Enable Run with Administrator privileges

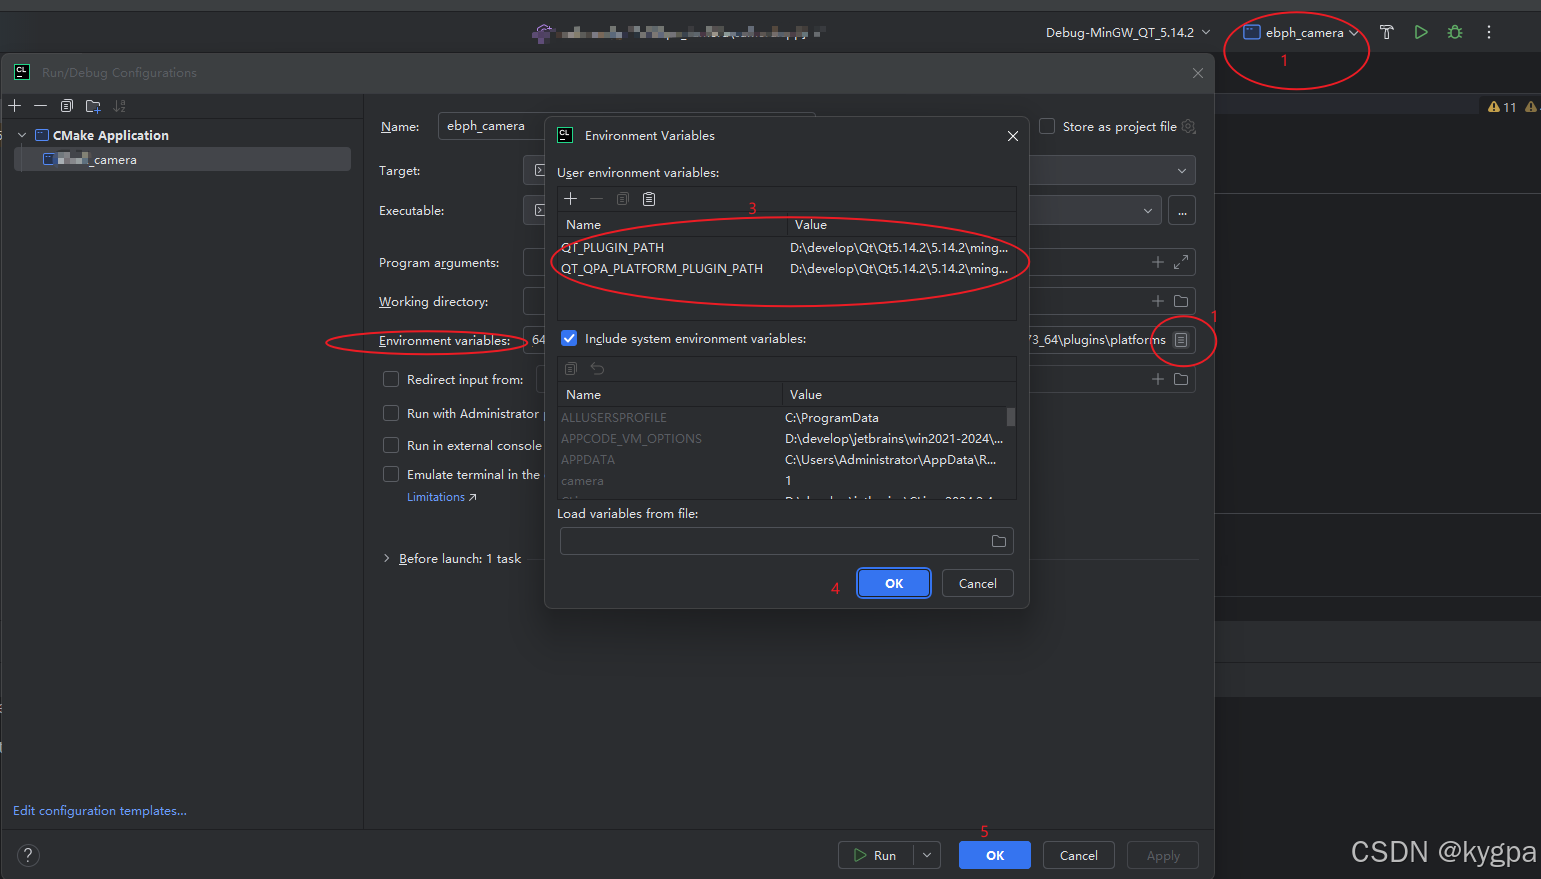pyautogui.click(x=390, y=413)
